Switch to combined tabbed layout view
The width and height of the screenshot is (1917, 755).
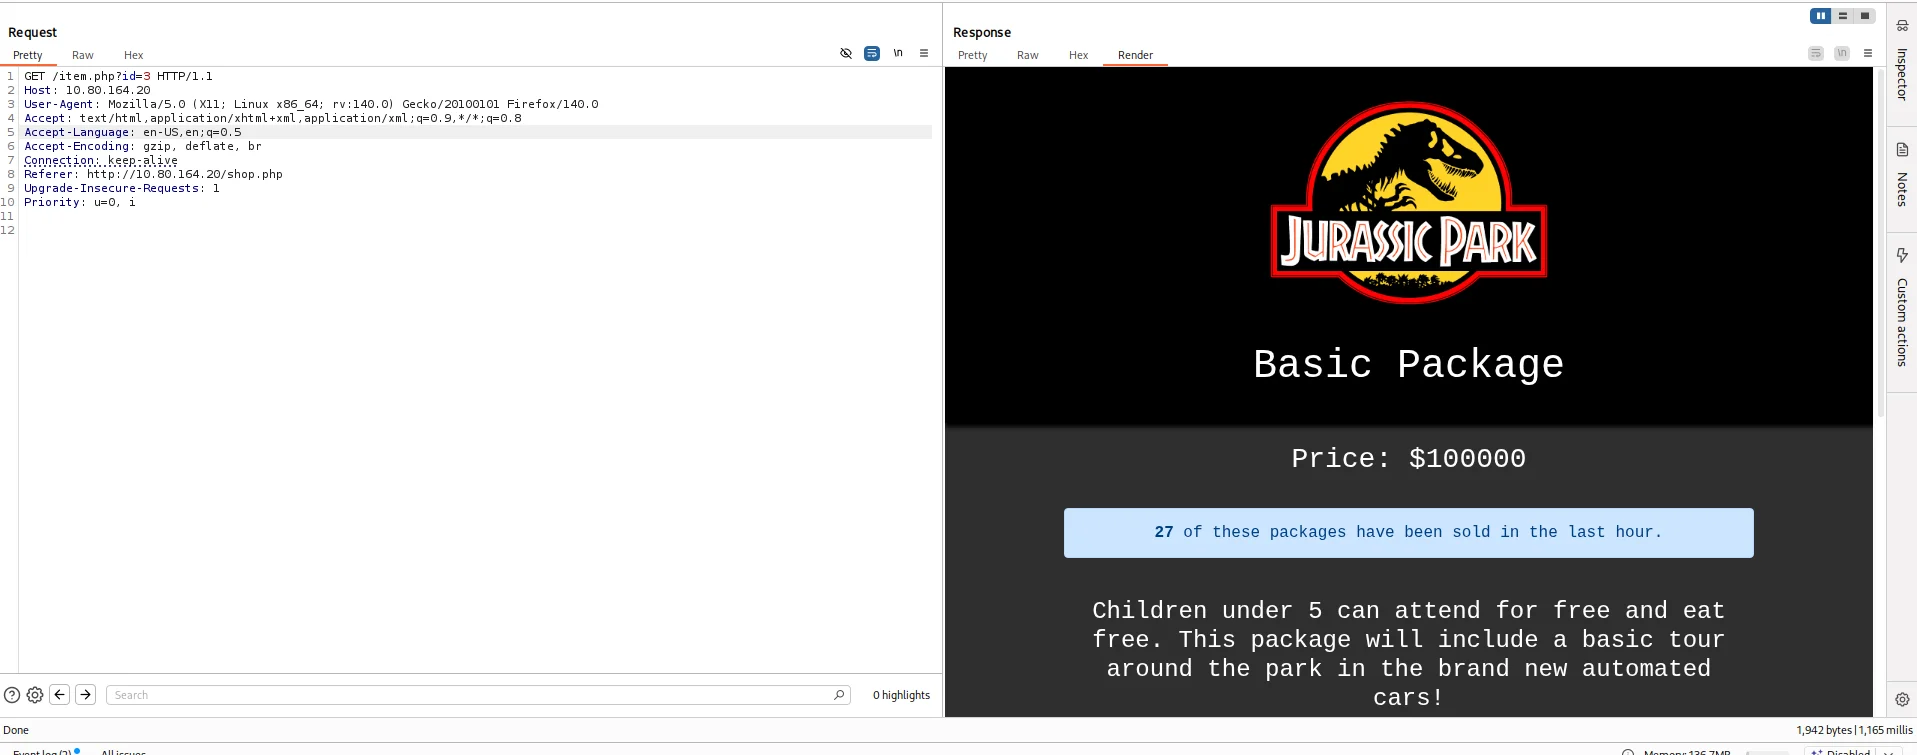click(1865, 16)
